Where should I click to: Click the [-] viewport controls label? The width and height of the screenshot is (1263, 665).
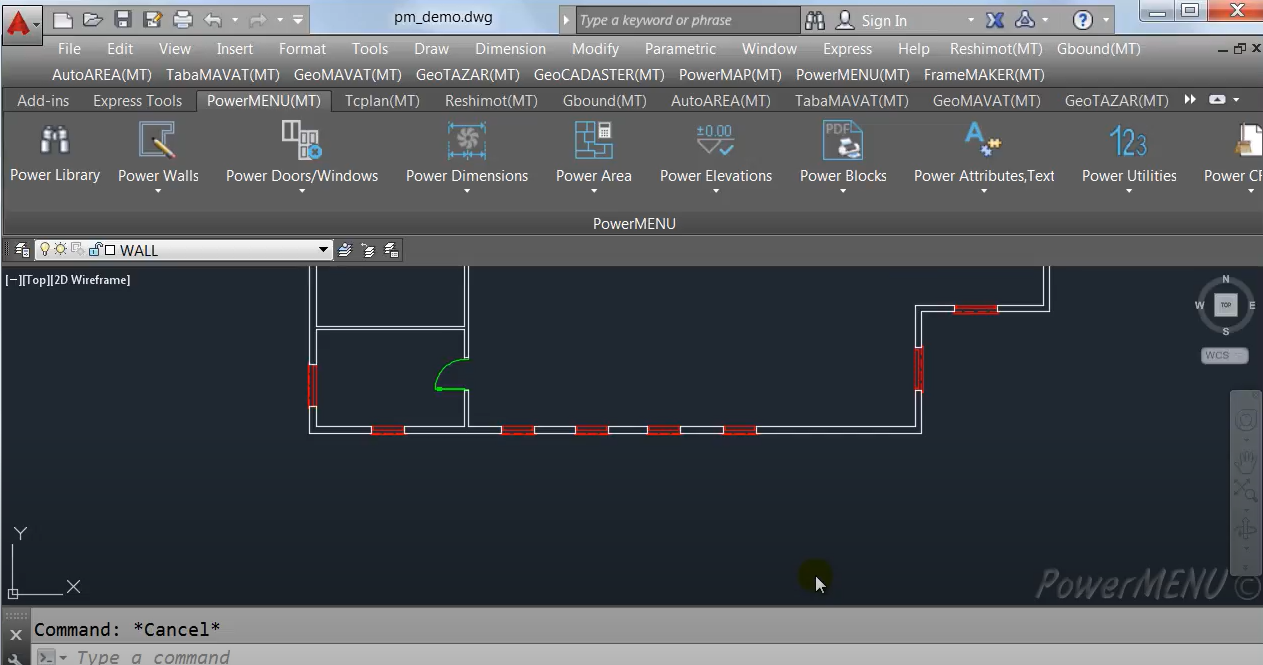coord(13,280)
